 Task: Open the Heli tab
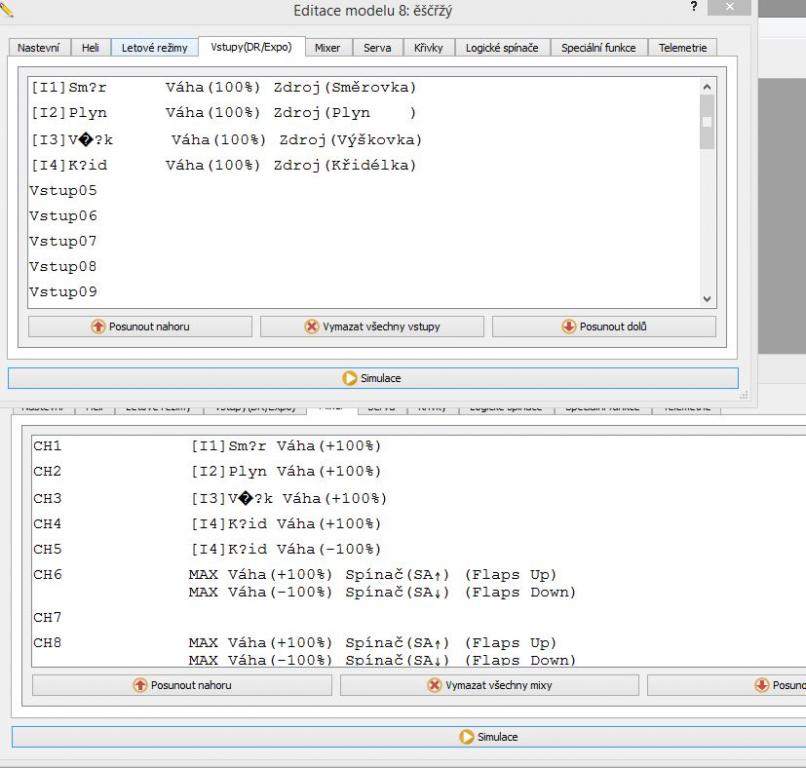coord(91,48)
